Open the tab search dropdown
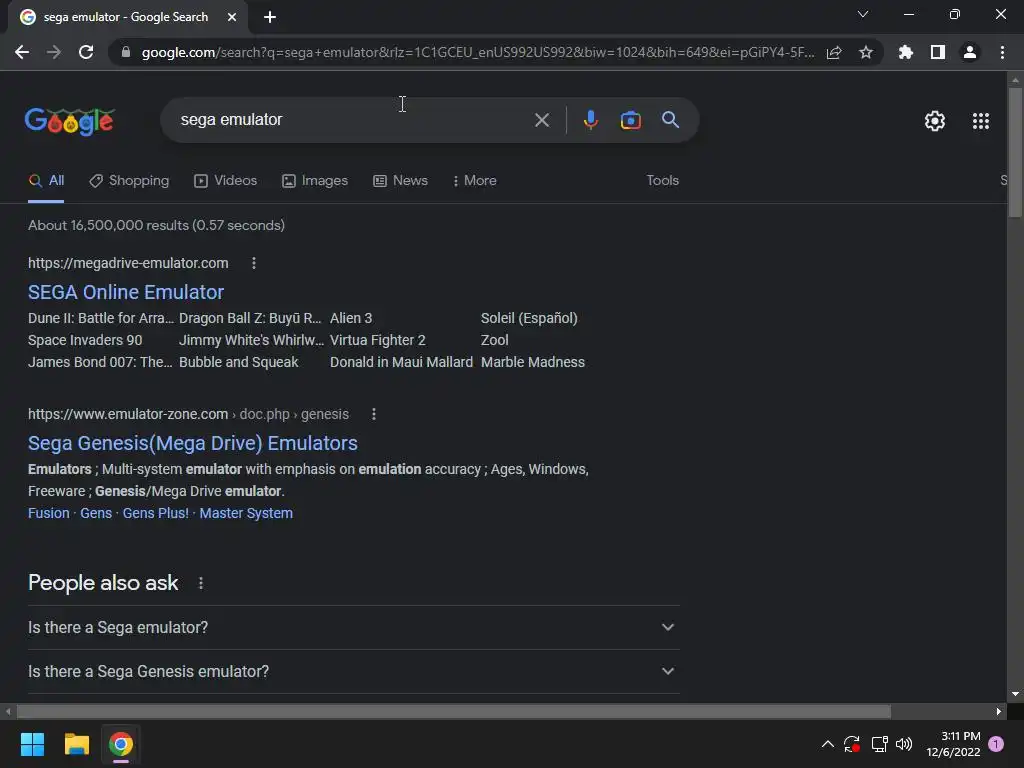1024x768 pixels. tap(863, 14)
